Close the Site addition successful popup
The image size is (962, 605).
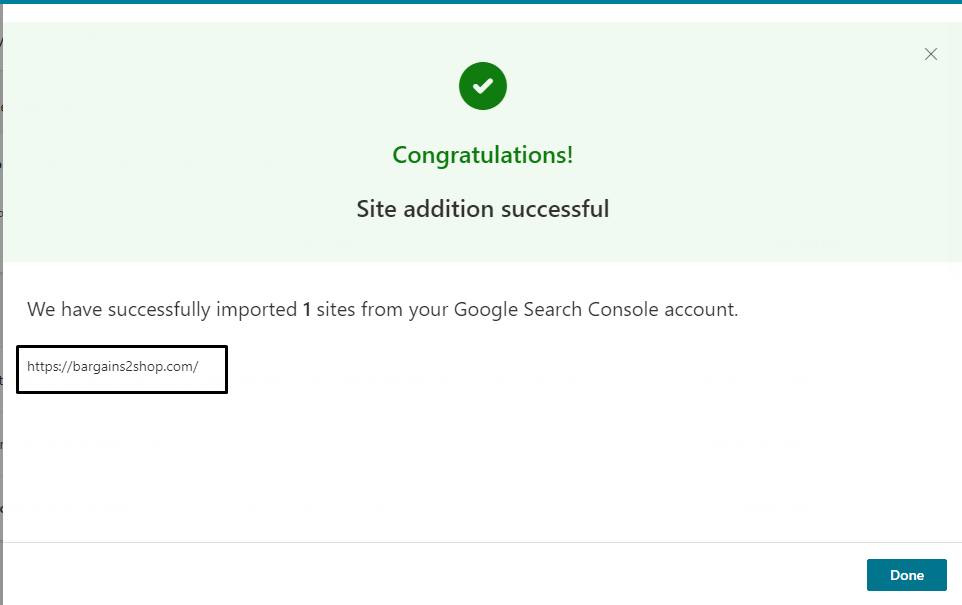tap(931, 54)
